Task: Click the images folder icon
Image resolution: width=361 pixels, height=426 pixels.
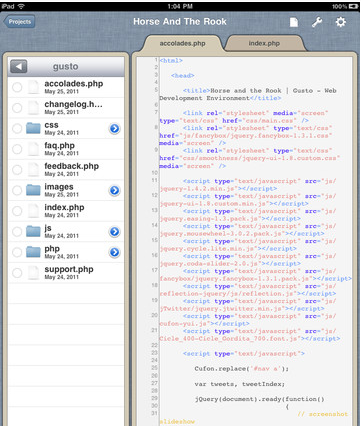Action: [x=33, y=190]
